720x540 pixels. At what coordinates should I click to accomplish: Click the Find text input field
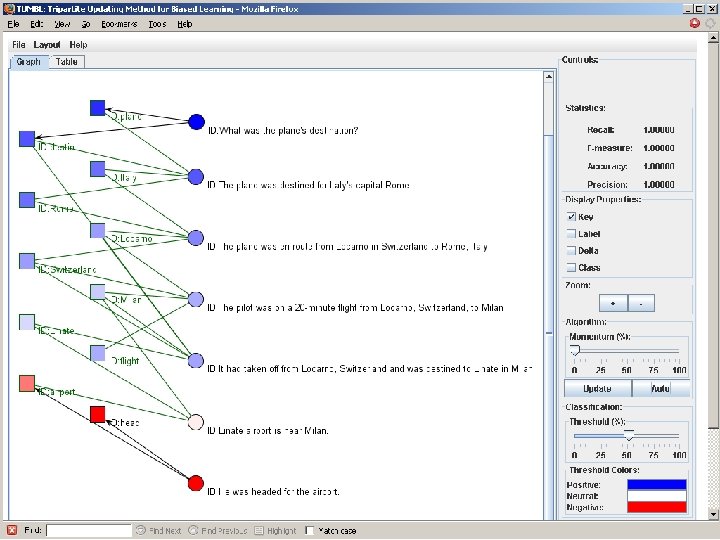[x=89, y=530]
